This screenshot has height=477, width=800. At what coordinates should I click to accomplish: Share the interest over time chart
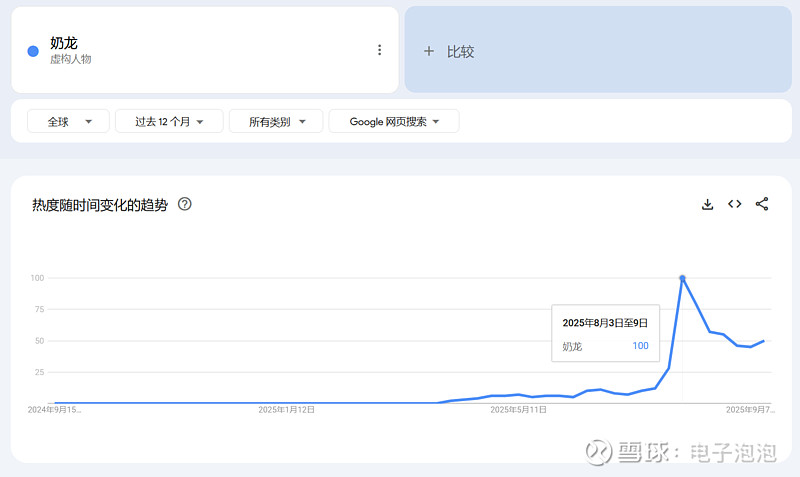tap(762, 204)
